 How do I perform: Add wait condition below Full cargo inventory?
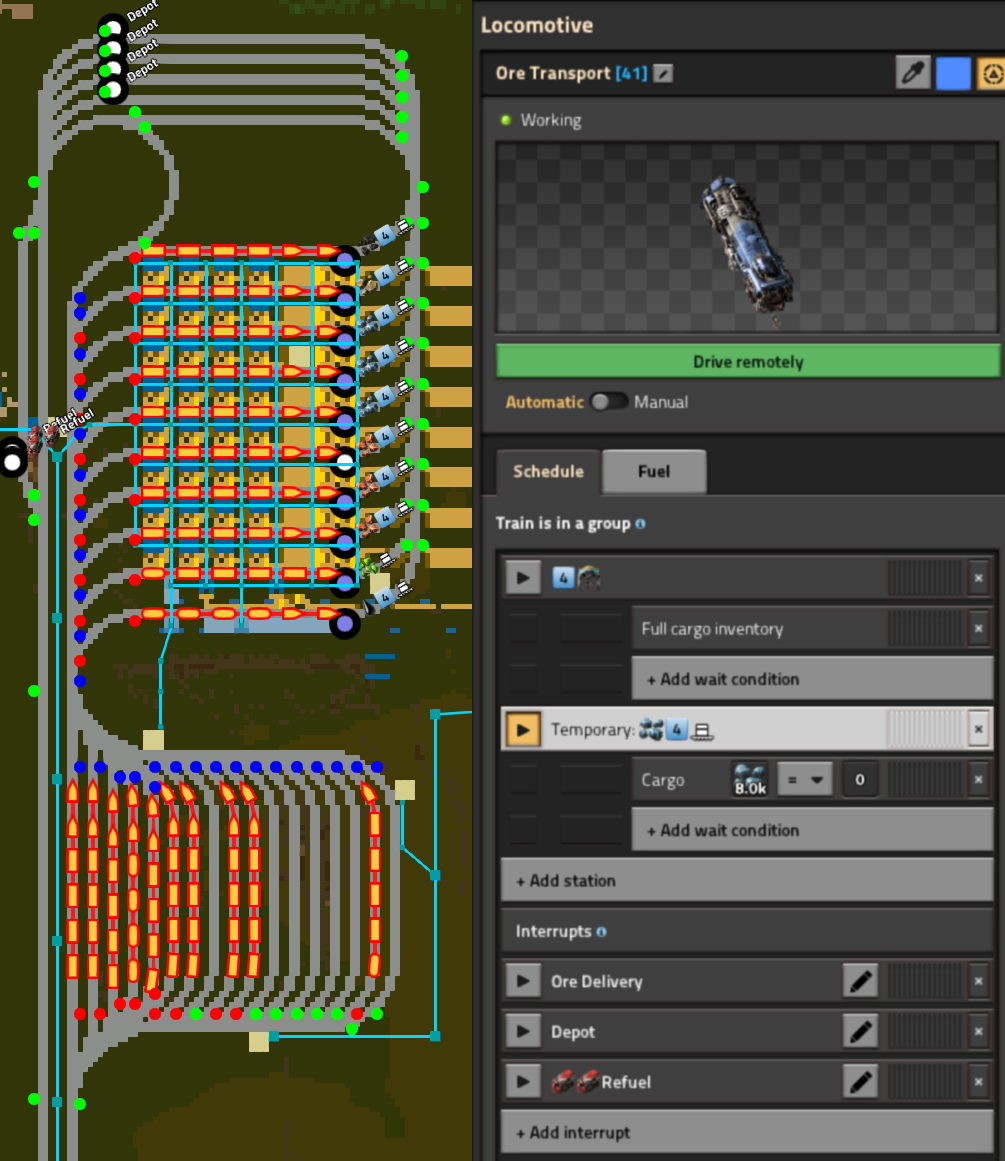tap(812, 679)
